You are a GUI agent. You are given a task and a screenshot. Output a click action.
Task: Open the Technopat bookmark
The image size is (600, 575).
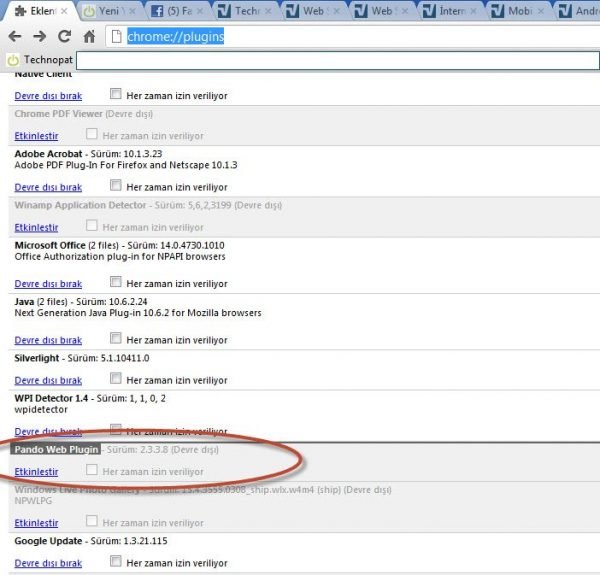pyautogui.click(x=40, y=60)
